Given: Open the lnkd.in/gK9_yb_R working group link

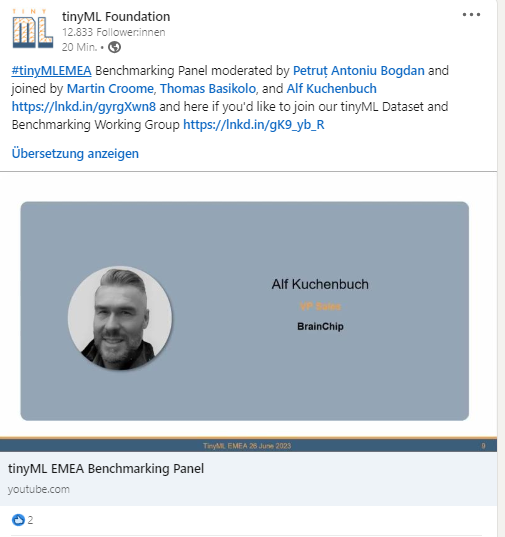Looking at the screenshot, I should click(x=254, y=125).
